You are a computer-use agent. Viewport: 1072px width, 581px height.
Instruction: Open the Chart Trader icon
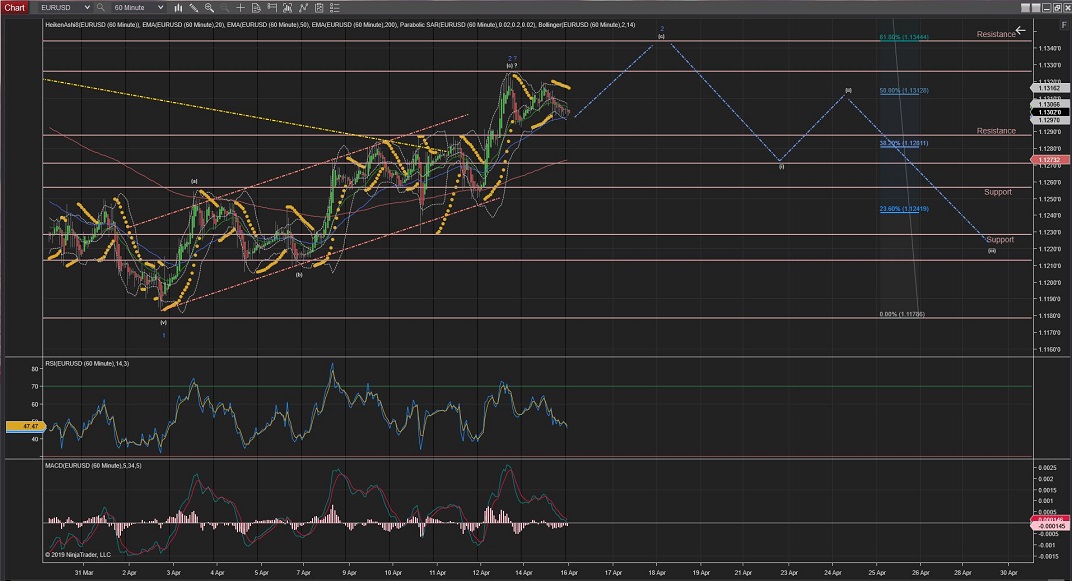point(272,7)
